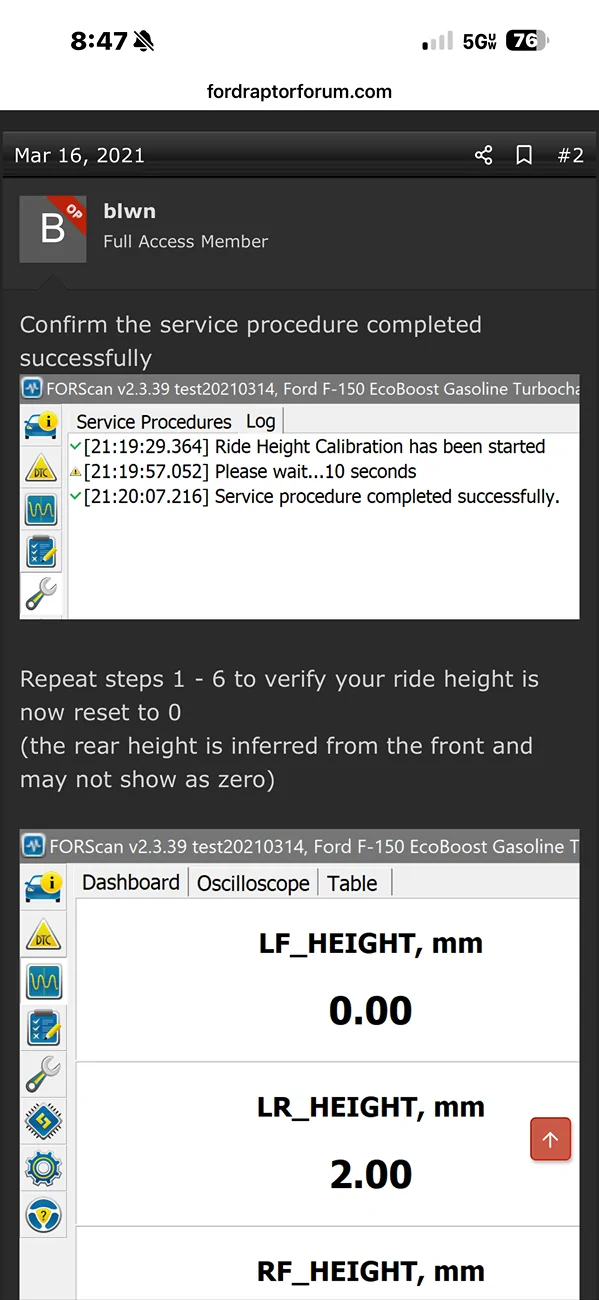
Task: Click vehicle info car icon in first FORScan screenshot
Action: tap(41, 427)
